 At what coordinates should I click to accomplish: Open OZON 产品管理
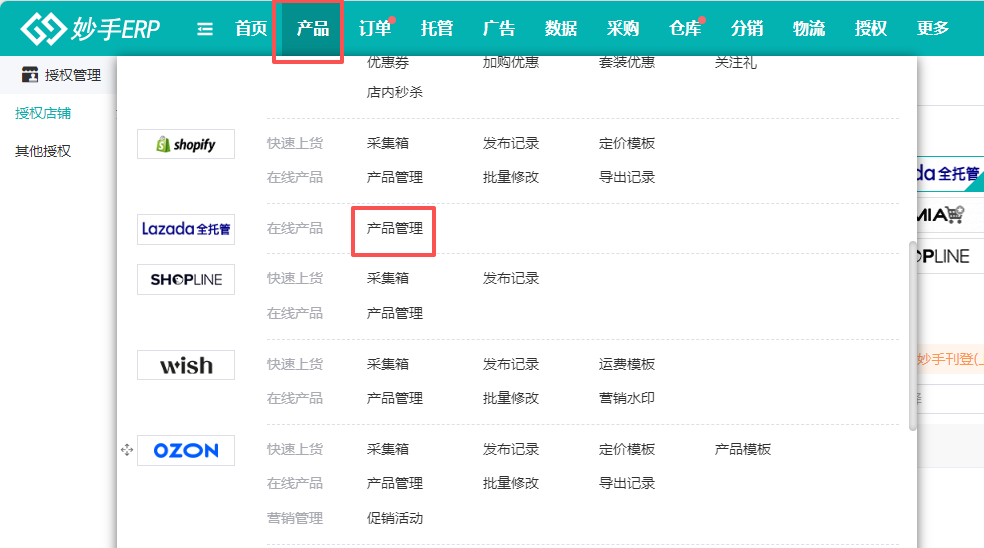[x=395, y=483]
